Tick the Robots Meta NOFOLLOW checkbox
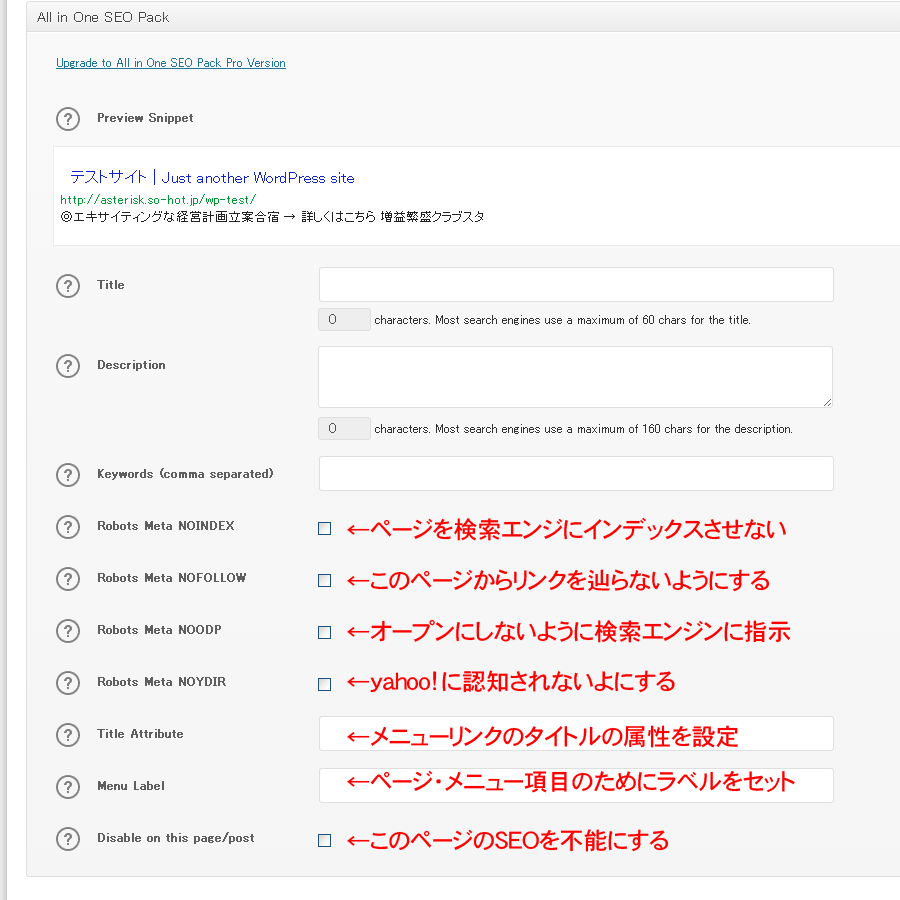Screen dimensions: 900x900 (x=324, y=581)
